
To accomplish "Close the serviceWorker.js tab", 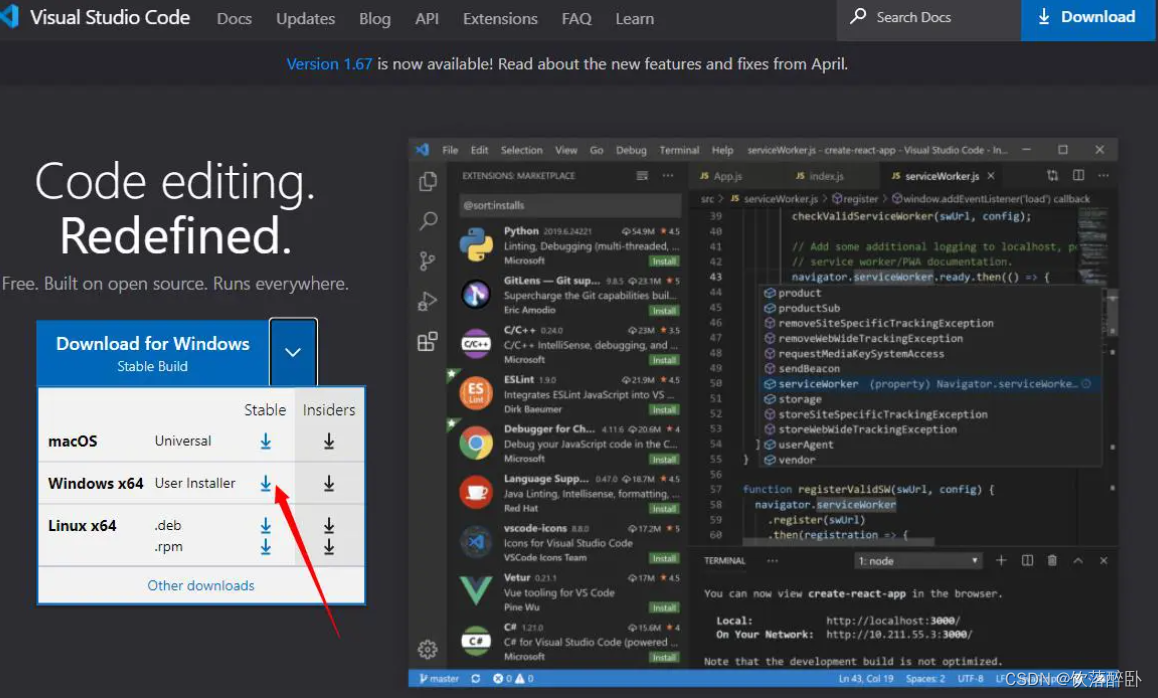I will tap(991, 176).
